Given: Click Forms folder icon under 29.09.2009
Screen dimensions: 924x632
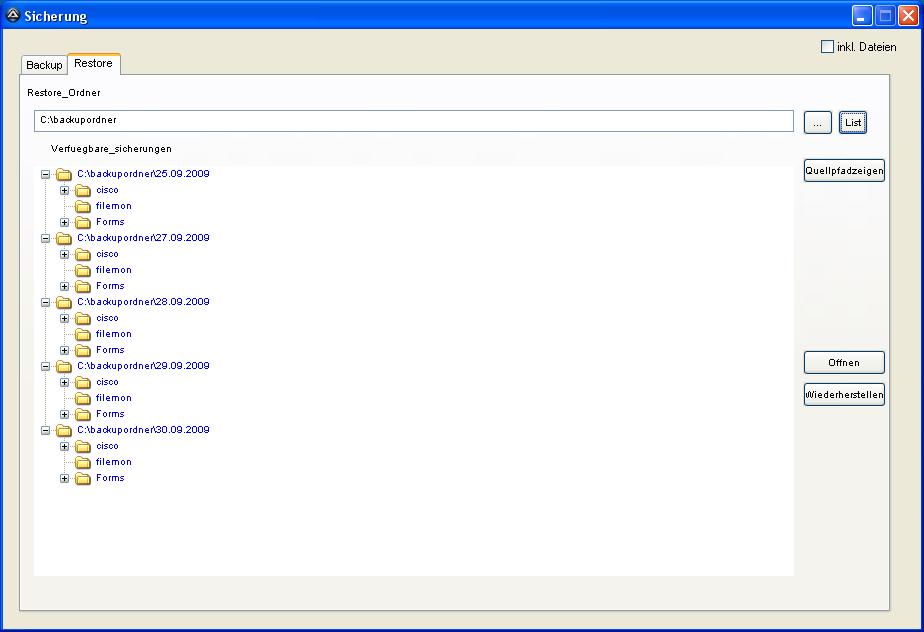Looking at the screenshot, I should coord(83,414).
